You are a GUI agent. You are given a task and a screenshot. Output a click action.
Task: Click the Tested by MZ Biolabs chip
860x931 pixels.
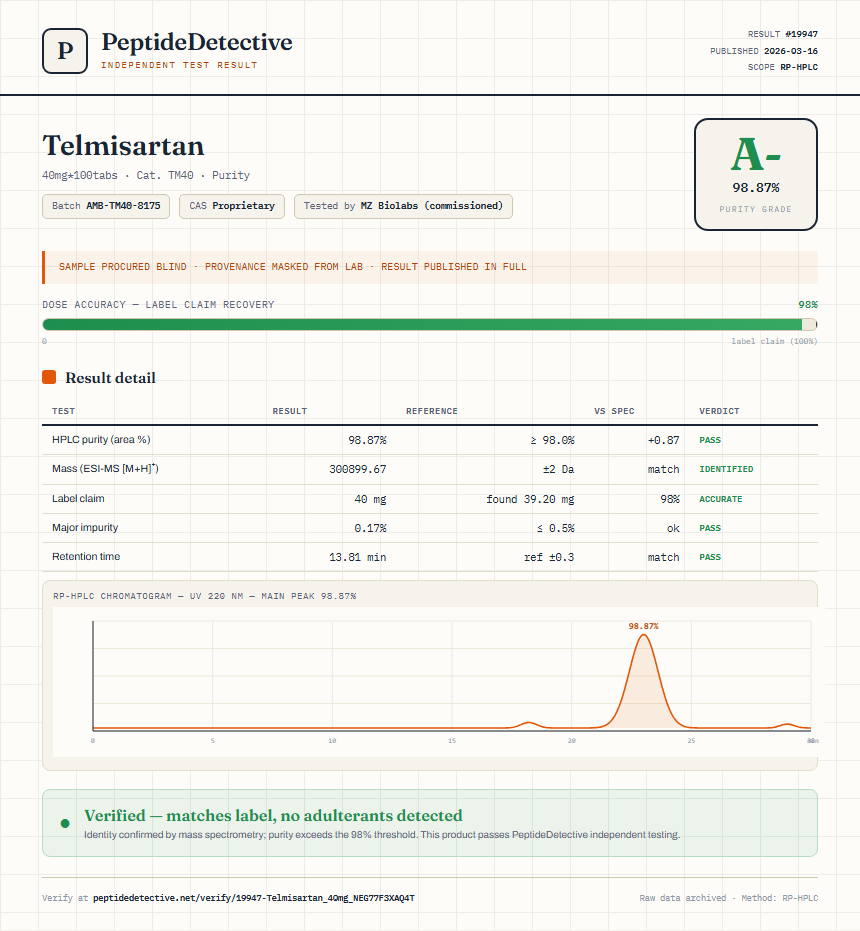403,206
